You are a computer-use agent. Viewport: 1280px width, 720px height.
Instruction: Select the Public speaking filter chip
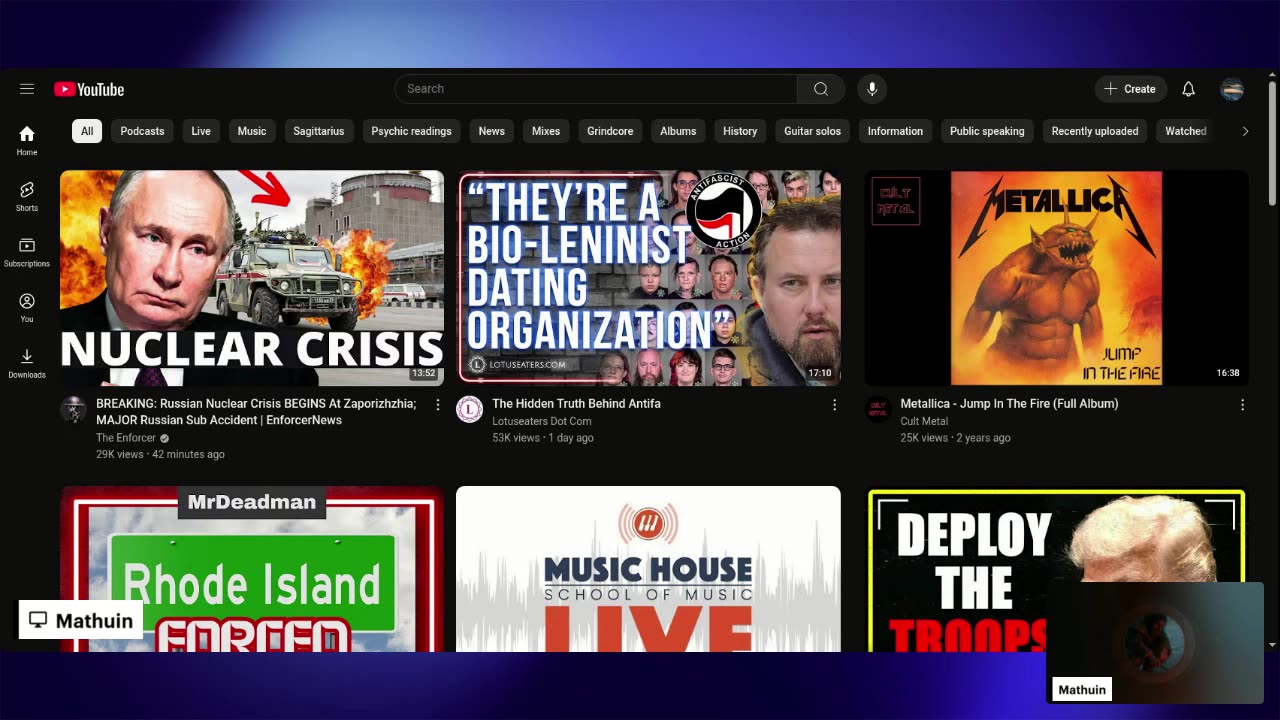point(987,131)
